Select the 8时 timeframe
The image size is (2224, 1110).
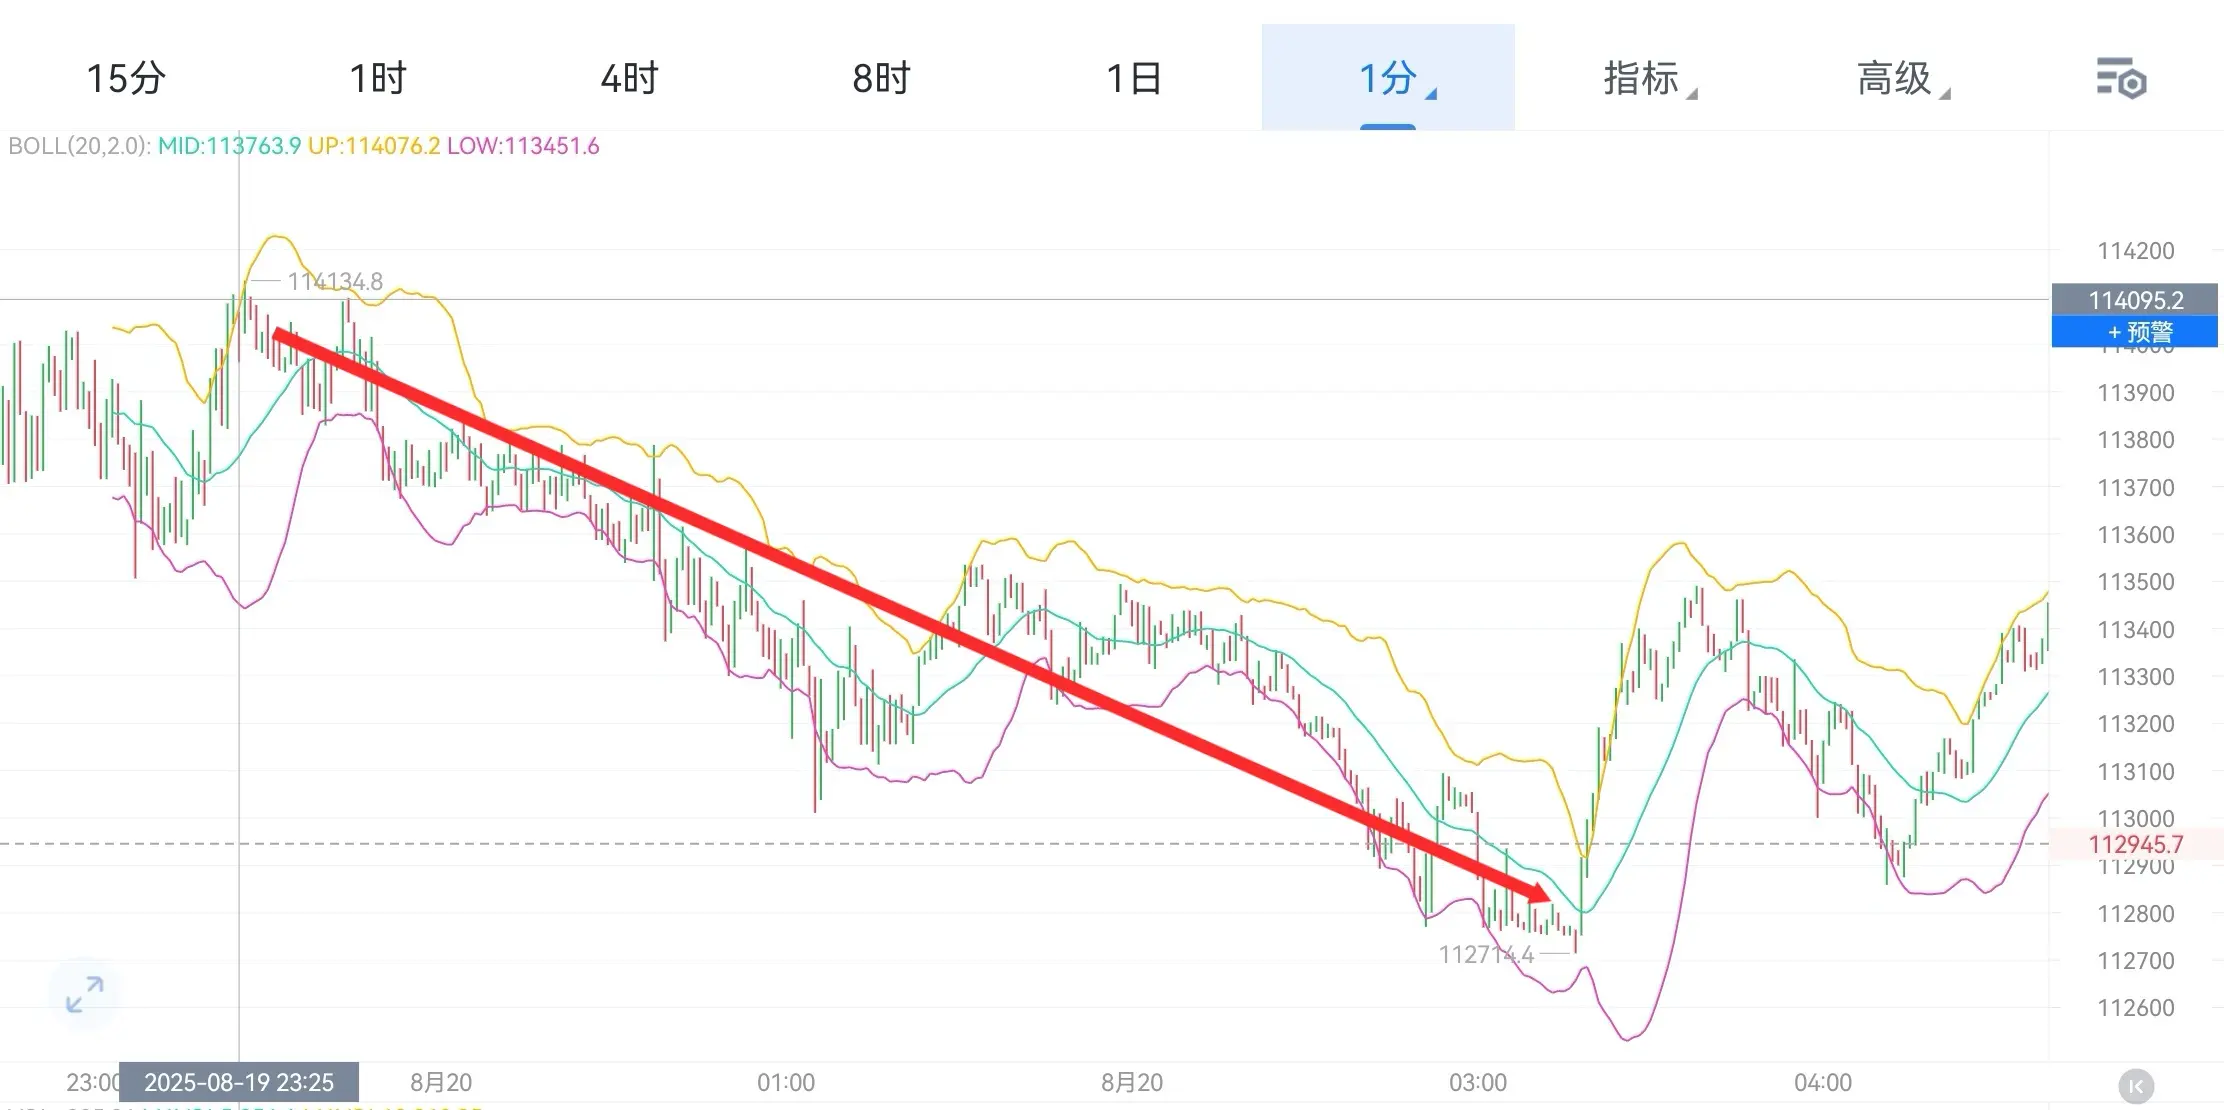pyautogui.click(x=882, y=78)
